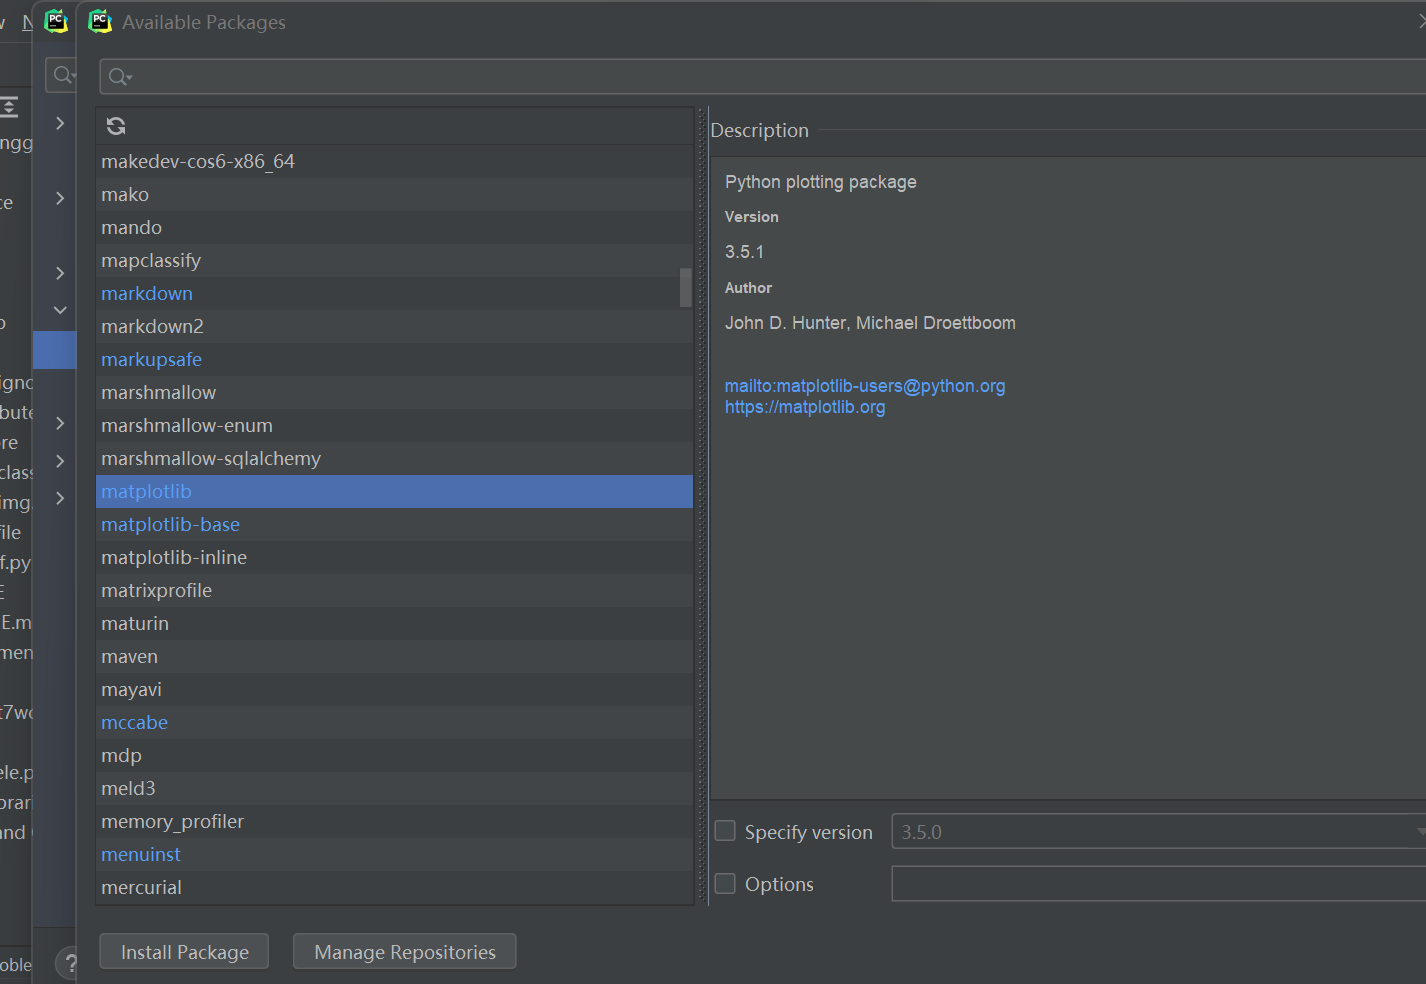Select the markupsafe package

(394, 359)
